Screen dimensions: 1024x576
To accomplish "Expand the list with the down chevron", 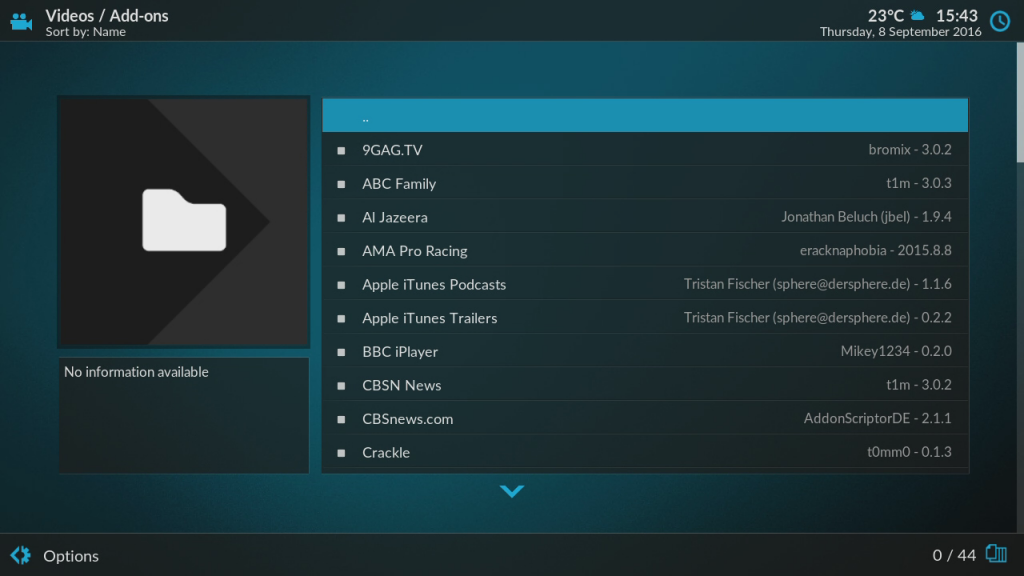I will pos(512,491).
